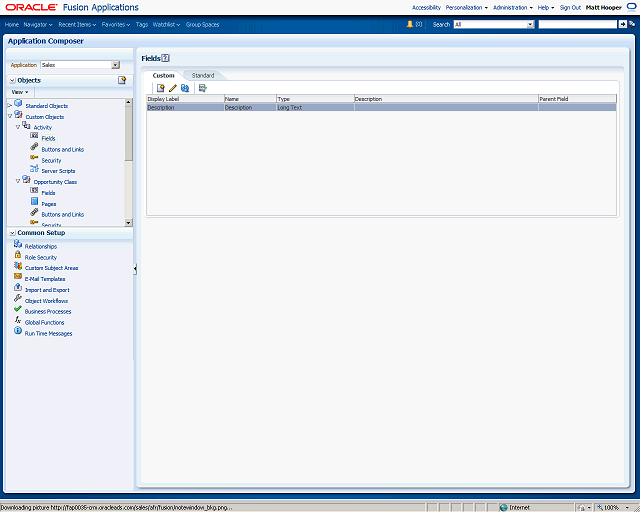The image size is (640, 512).
Task: Open the Help menu
Action: (x=546, y=8)
